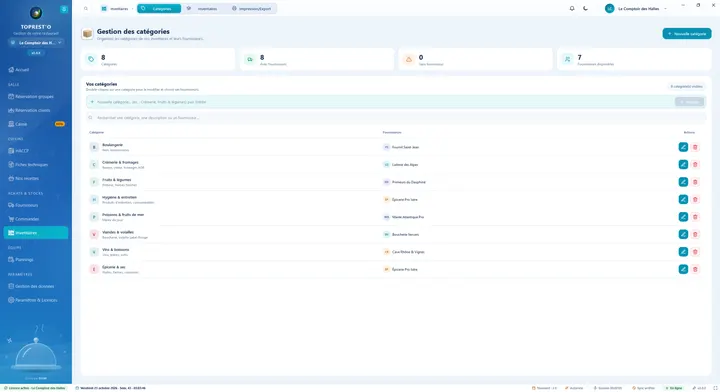Open Gestion des données in the sidebar
The height and width of the screenshot is (392, 720).
point(36,286)
